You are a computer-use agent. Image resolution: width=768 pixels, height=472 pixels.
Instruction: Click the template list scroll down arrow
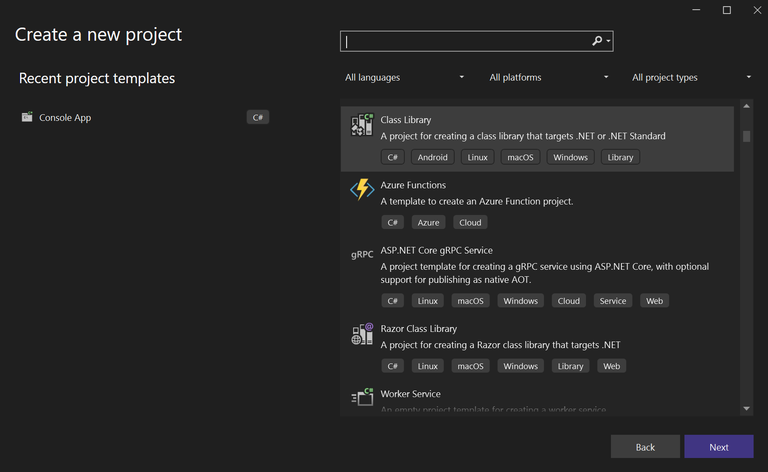(x=746, y=408)
